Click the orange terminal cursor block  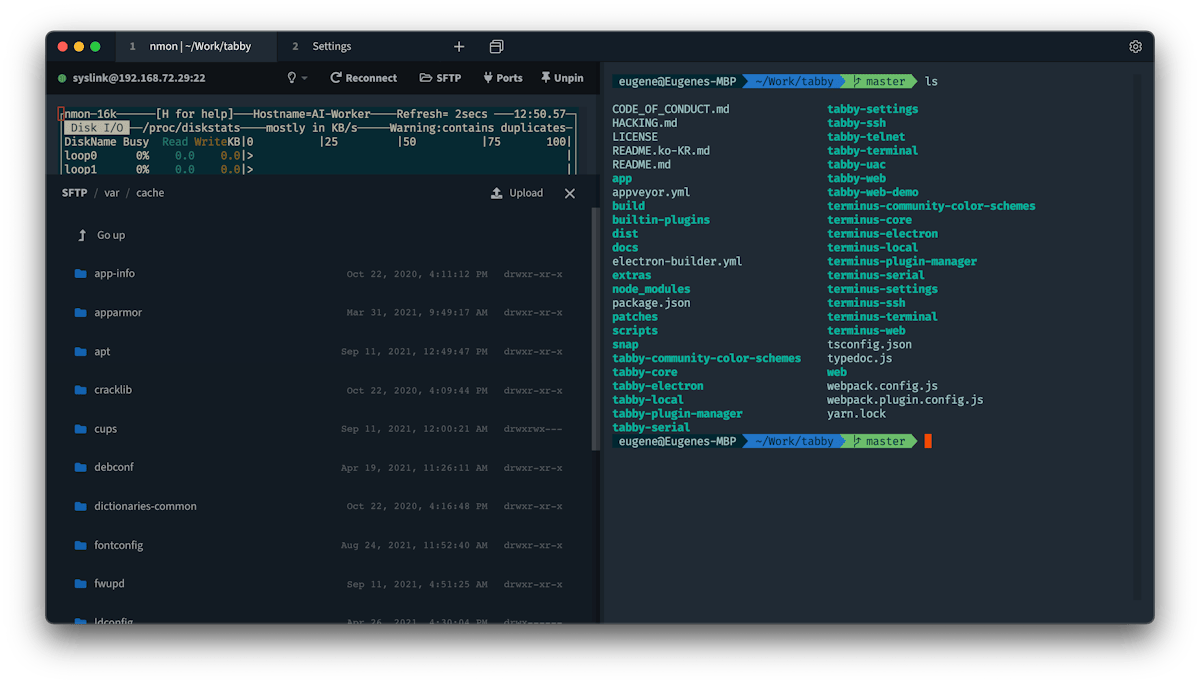click(x=928, y=441)
